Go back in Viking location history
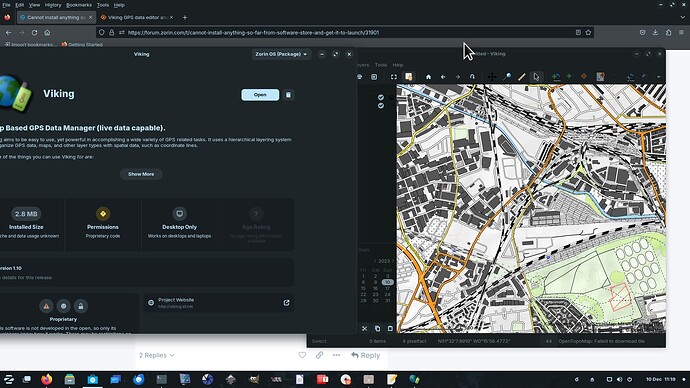Screen dimensions: 690x388 (443, 77)
